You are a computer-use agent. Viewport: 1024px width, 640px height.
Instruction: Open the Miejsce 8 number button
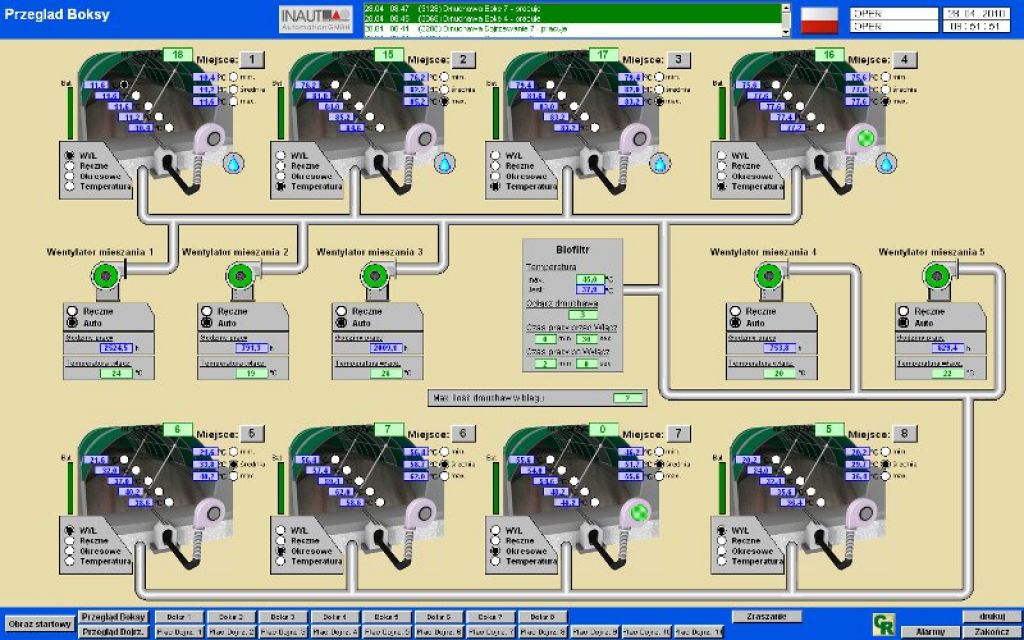(903, 433)
